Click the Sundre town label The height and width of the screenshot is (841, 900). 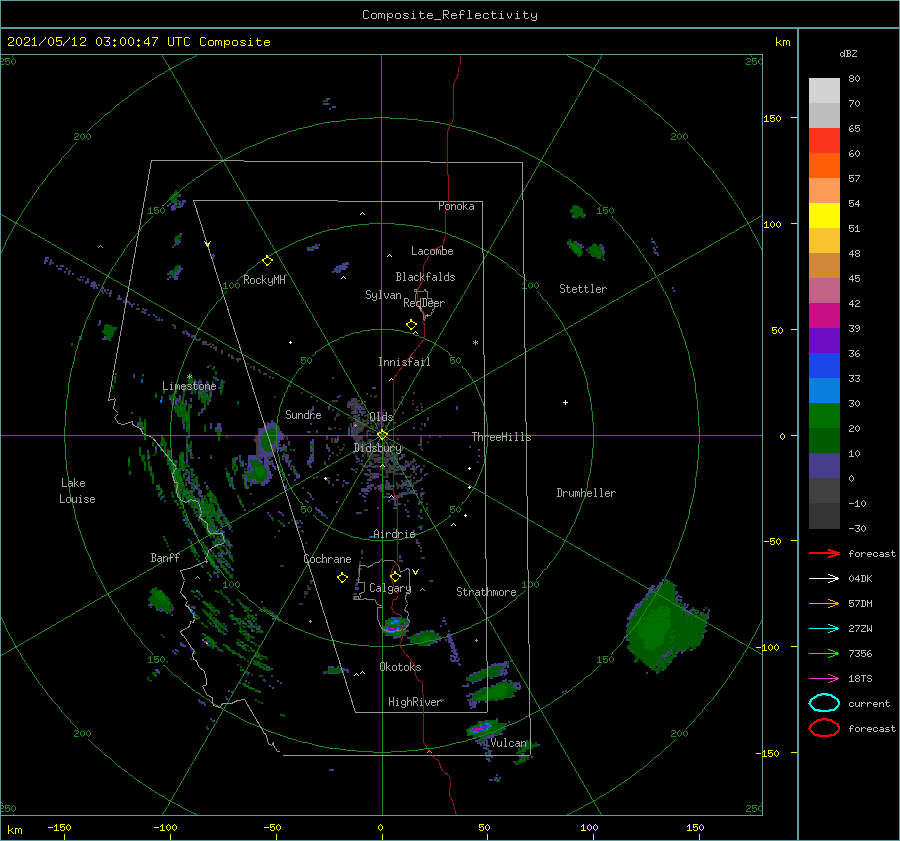click(303, 414)
